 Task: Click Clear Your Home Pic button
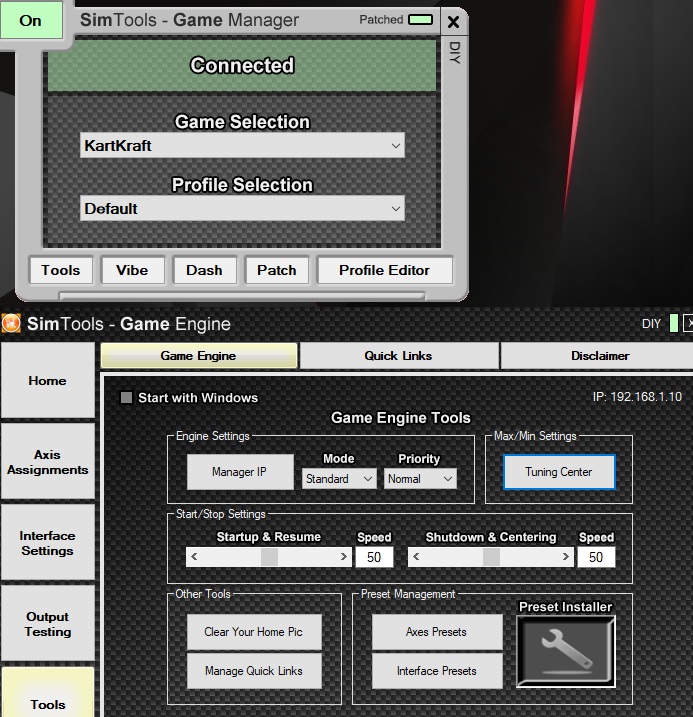[x=254, y=632]
